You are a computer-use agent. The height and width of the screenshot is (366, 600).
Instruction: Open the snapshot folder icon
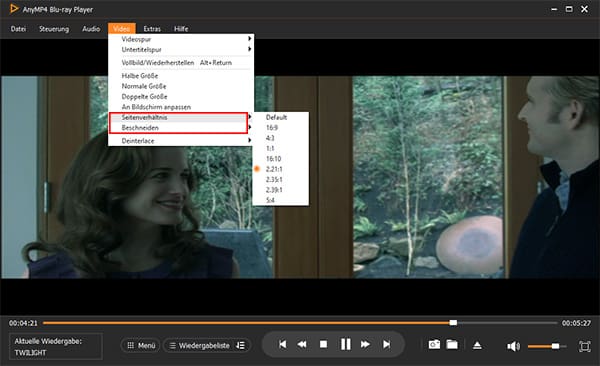coord(452,345)
